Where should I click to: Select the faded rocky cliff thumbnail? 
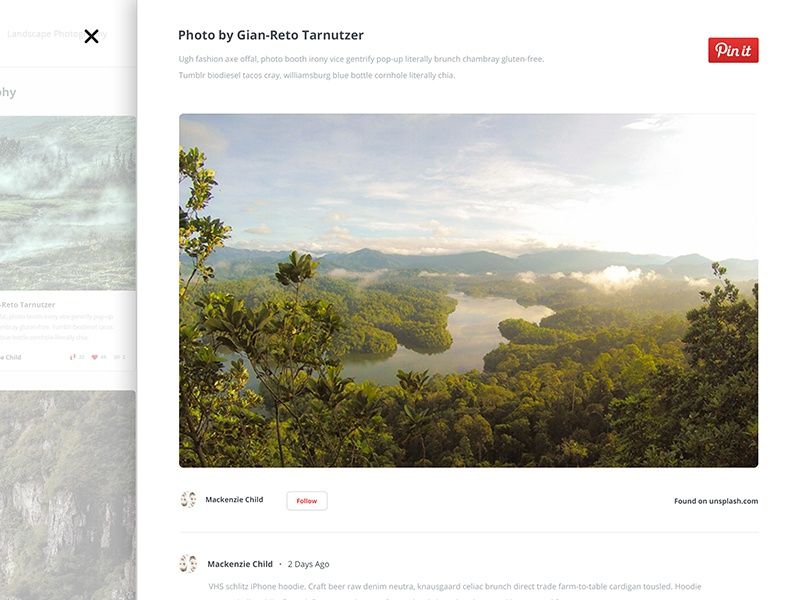point(68,495)
